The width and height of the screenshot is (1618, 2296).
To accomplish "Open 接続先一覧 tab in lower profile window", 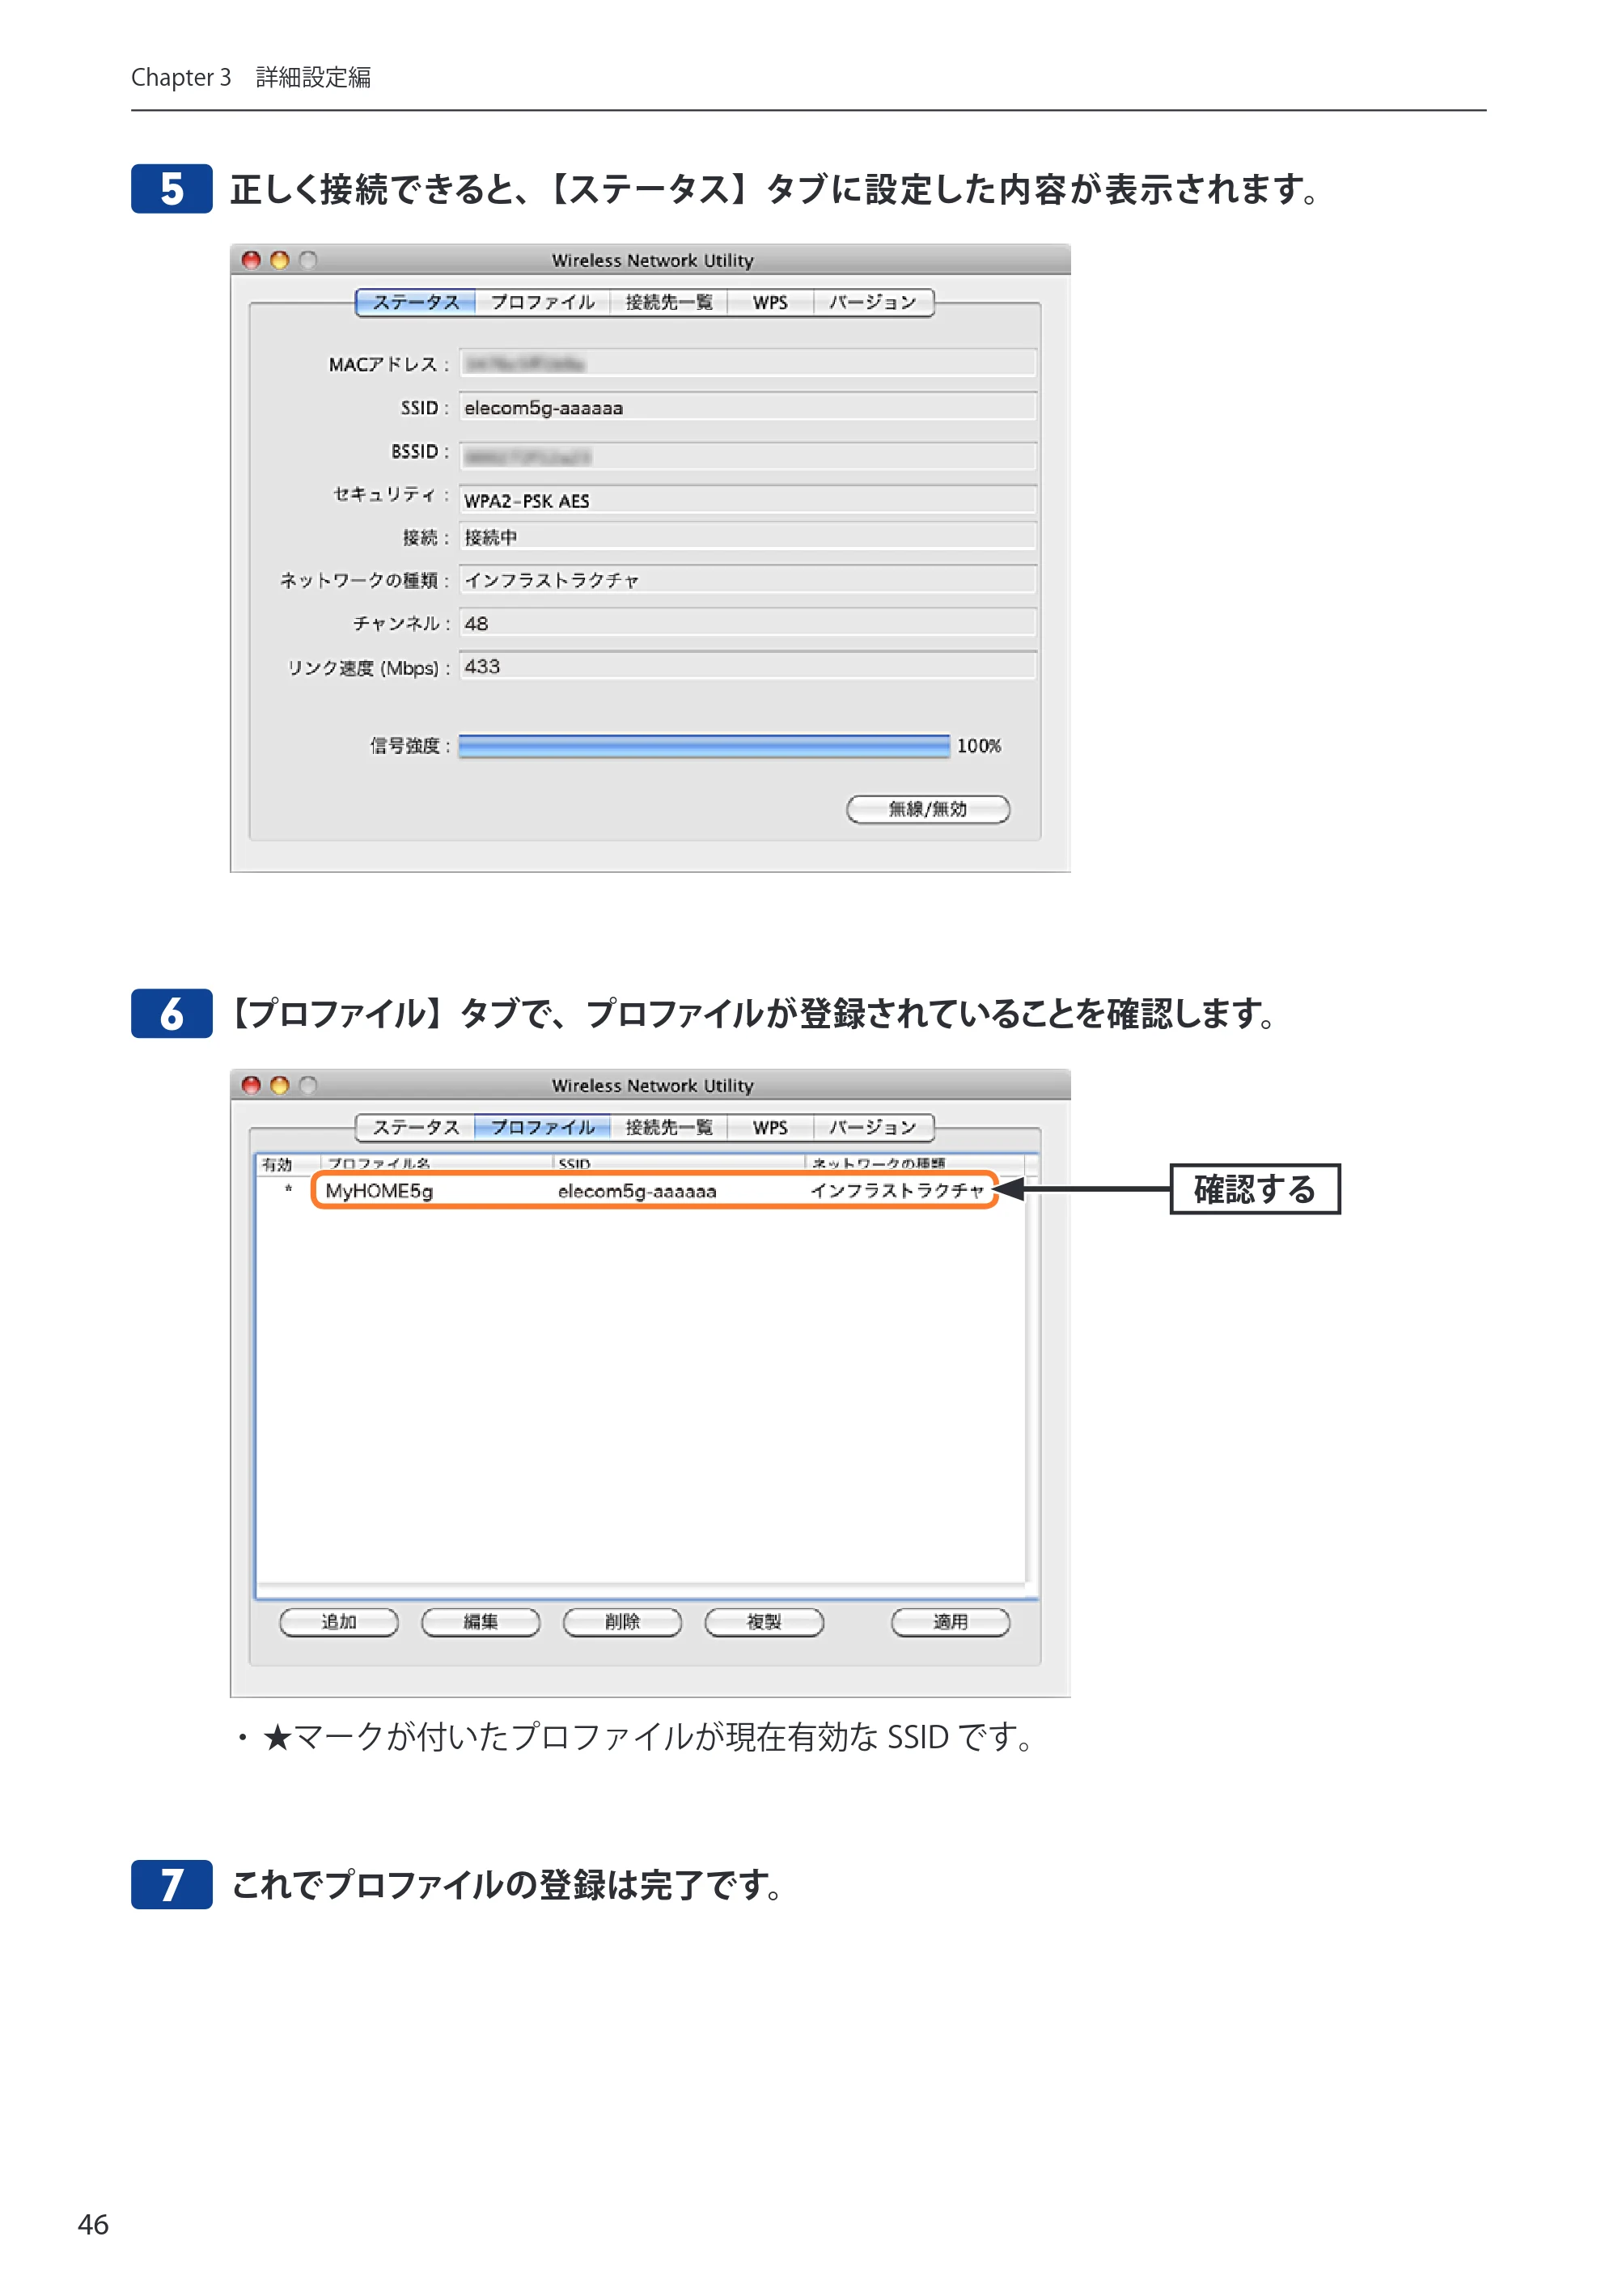I will tap(669, 1127).
